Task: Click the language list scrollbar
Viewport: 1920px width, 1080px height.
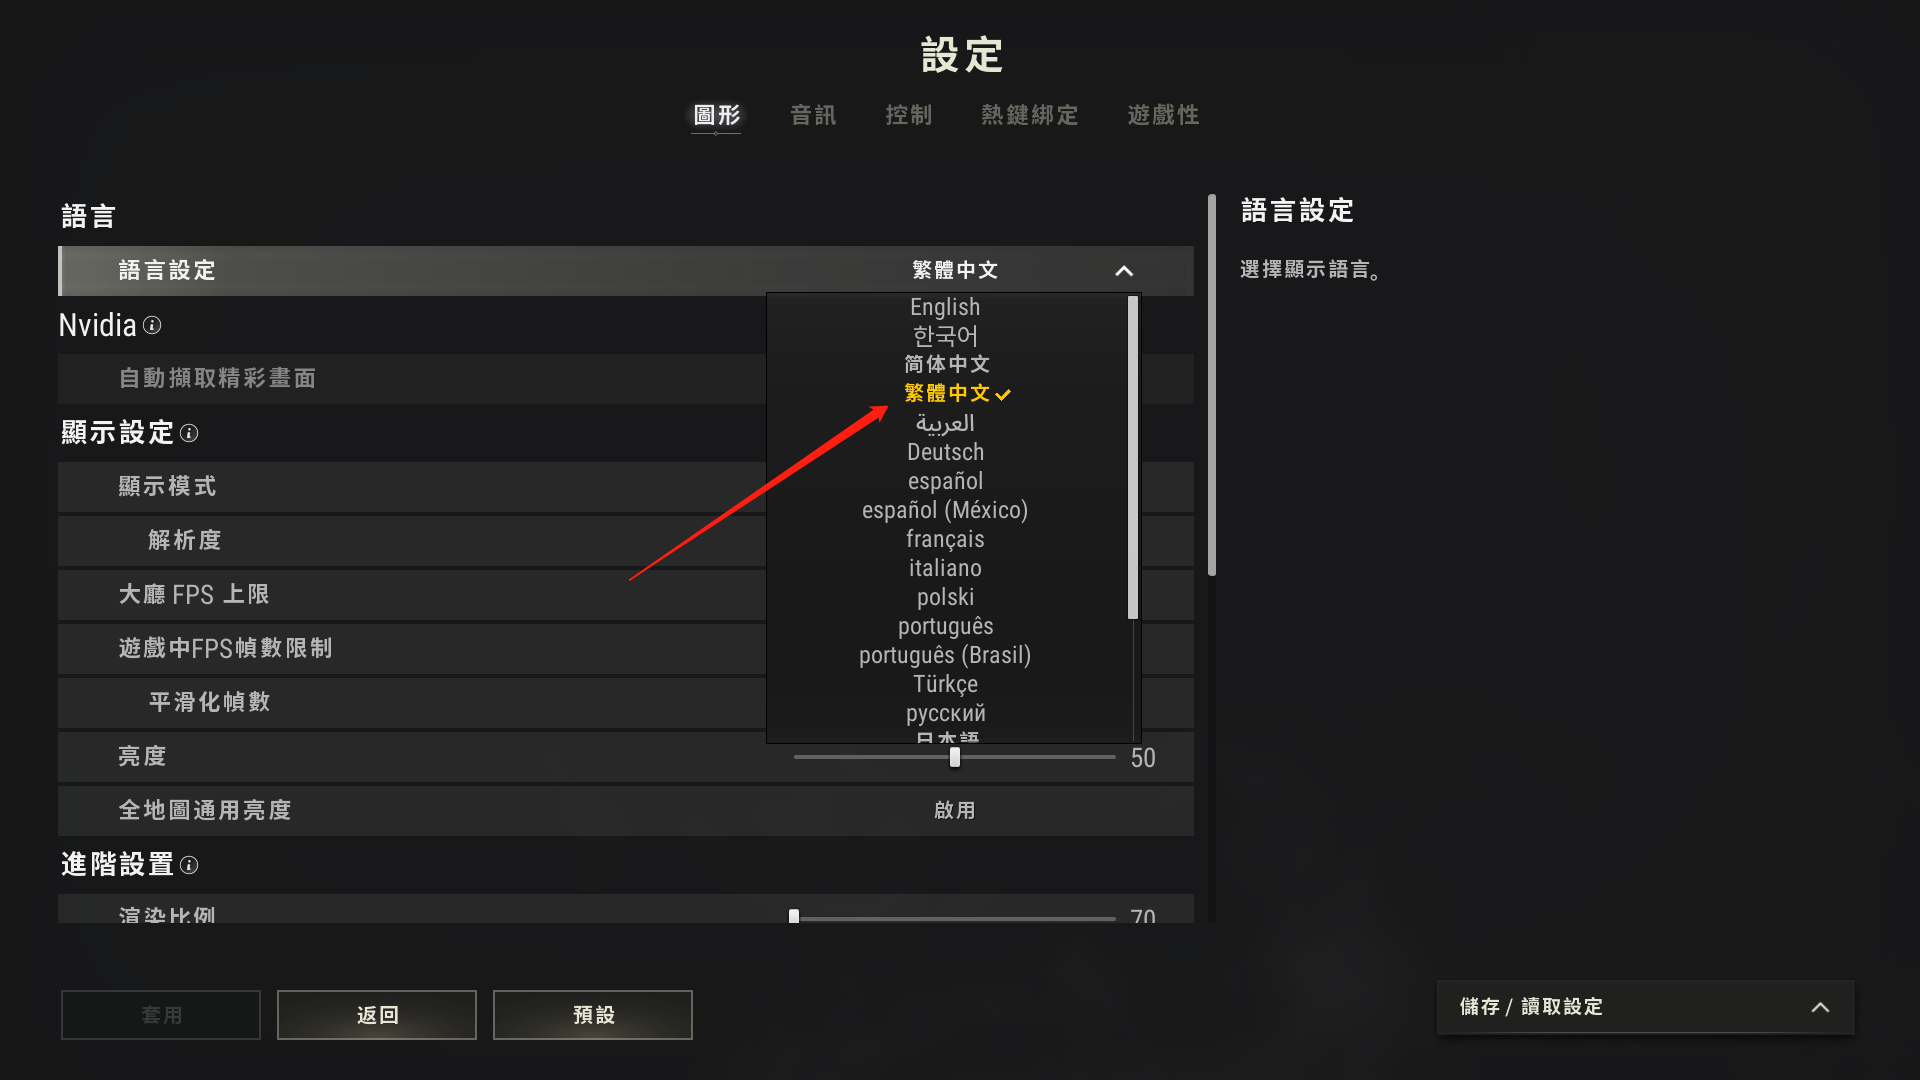Action: pos(1133,457)
